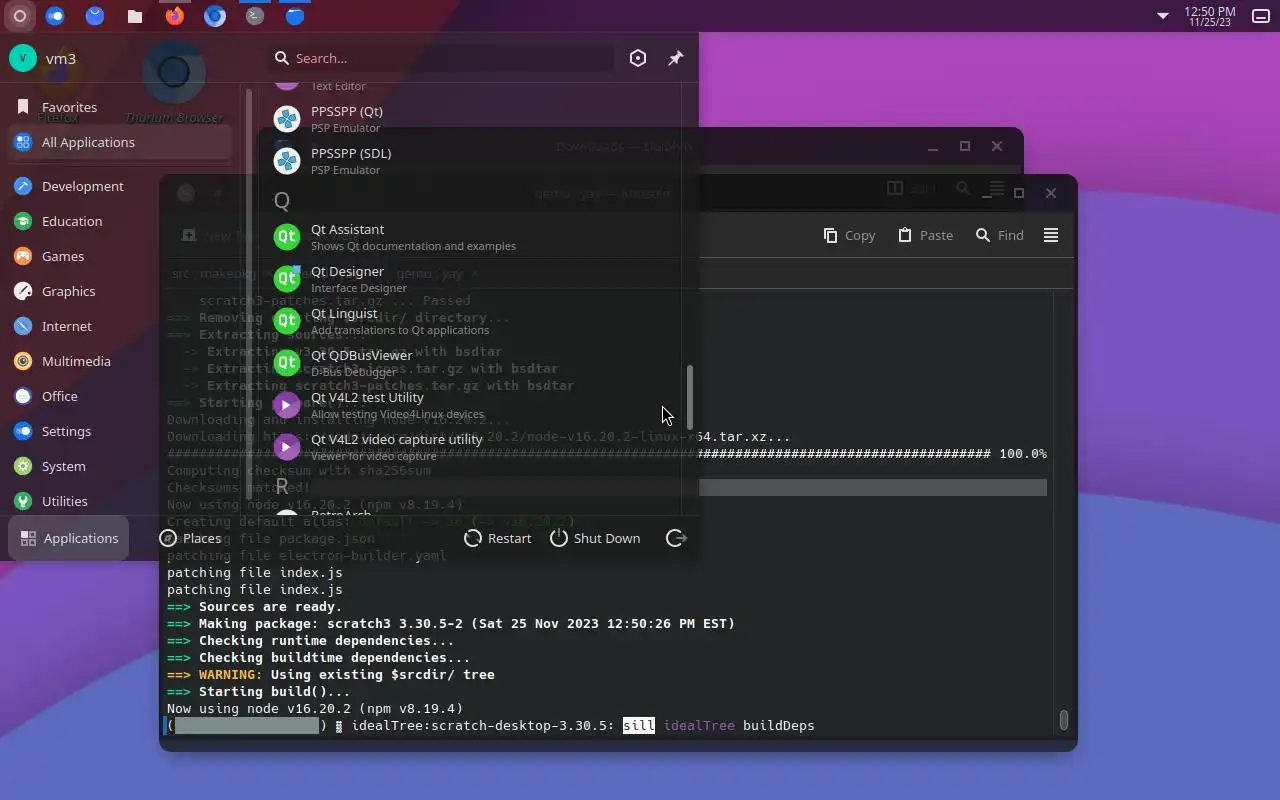Show hidden system tray icons arrow
1280x800 pixels.
(x=1162, y=16)
